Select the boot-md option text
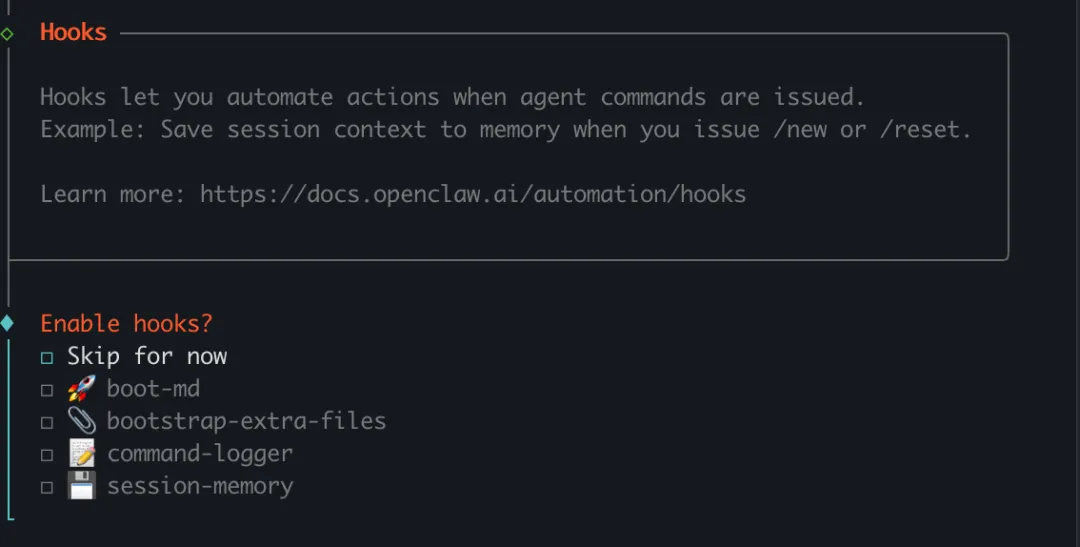This screenshot has width=1080, height=547. point(153,389)
